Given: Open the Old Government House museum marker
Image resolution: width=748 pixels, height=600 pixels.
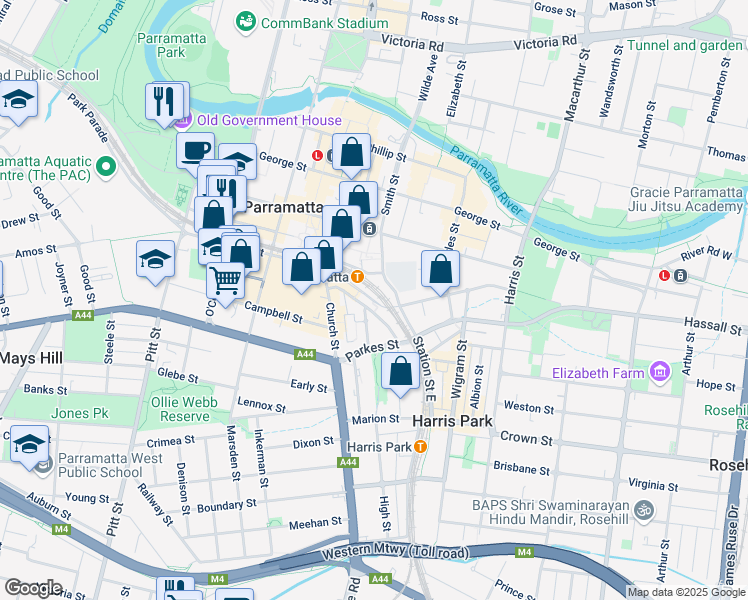Looking at the screenshot, I should click(x=183, y=120).
